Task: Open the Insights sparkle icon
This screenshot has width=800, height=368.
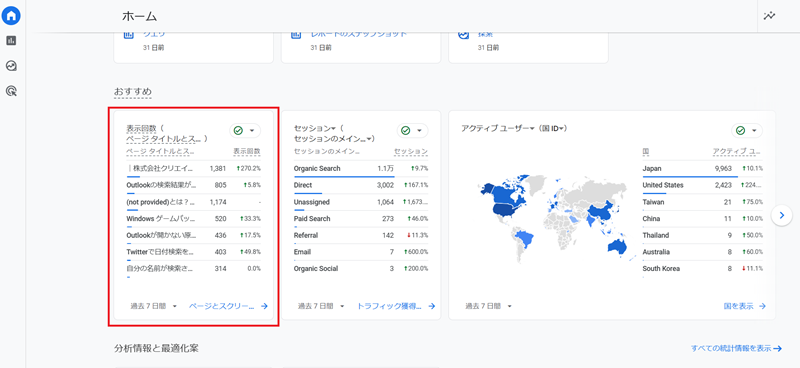Action: point(769,16)
